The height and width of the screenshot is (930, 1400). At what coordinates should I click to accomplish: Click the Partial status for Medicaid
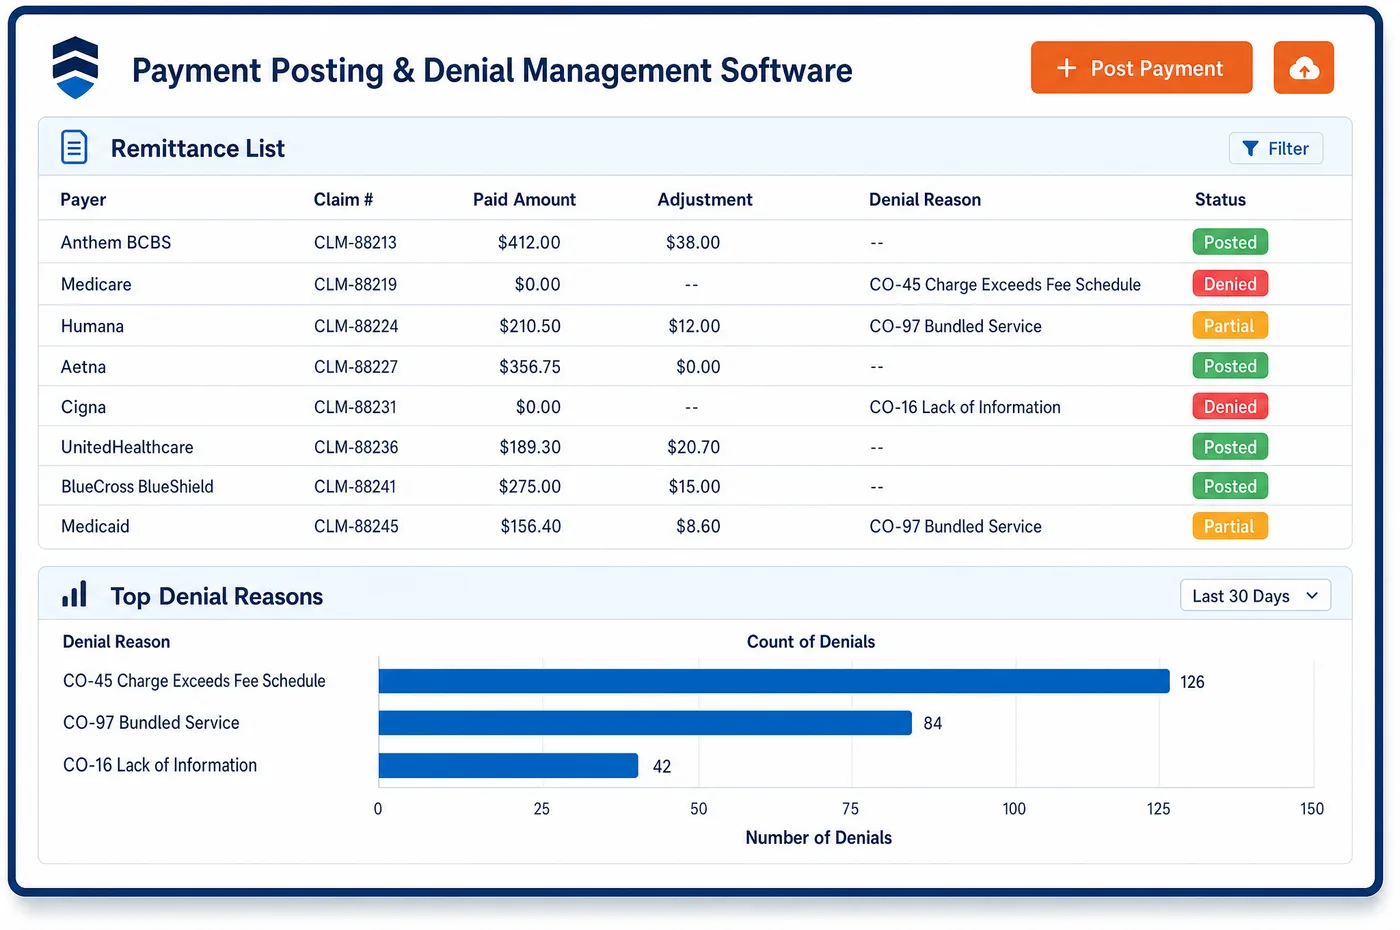click(1230, 526)
